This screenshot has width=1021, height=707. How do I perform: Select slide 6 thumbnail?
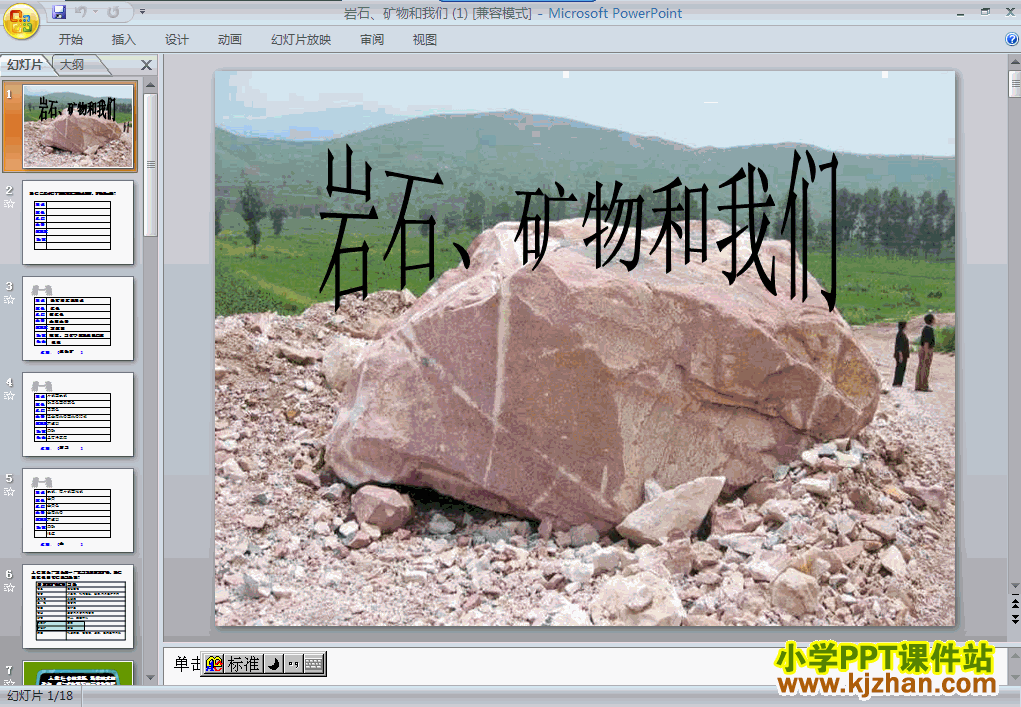[x=78, y=607]
